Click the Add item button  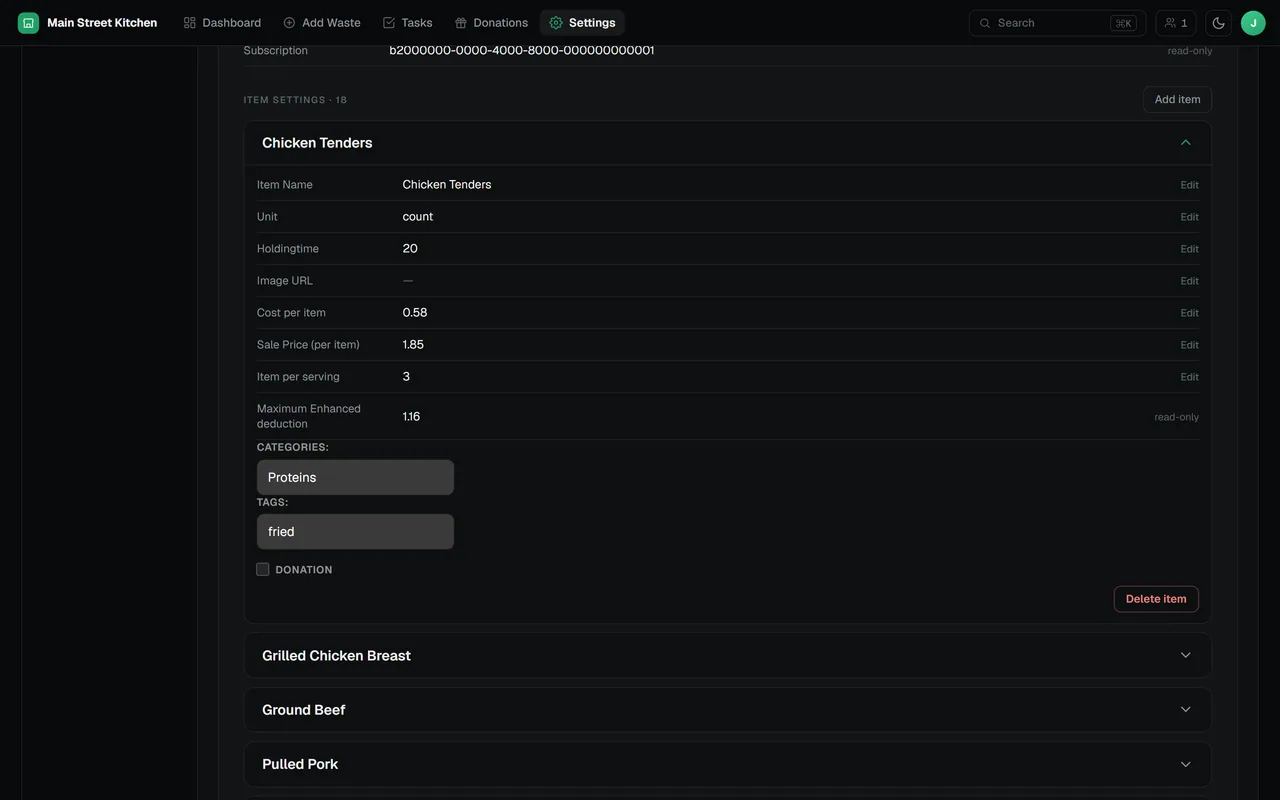point(1177,99)
